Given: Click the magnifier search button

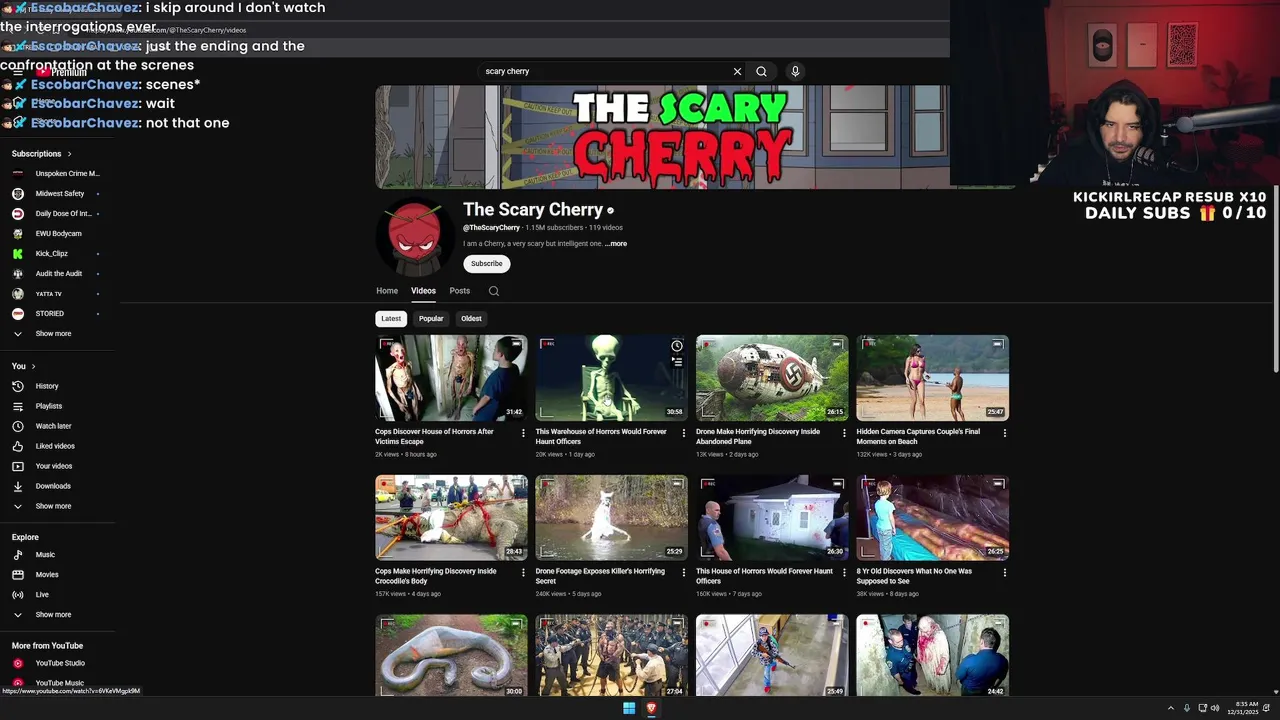Looking at the screenshot, I should 761,71.
